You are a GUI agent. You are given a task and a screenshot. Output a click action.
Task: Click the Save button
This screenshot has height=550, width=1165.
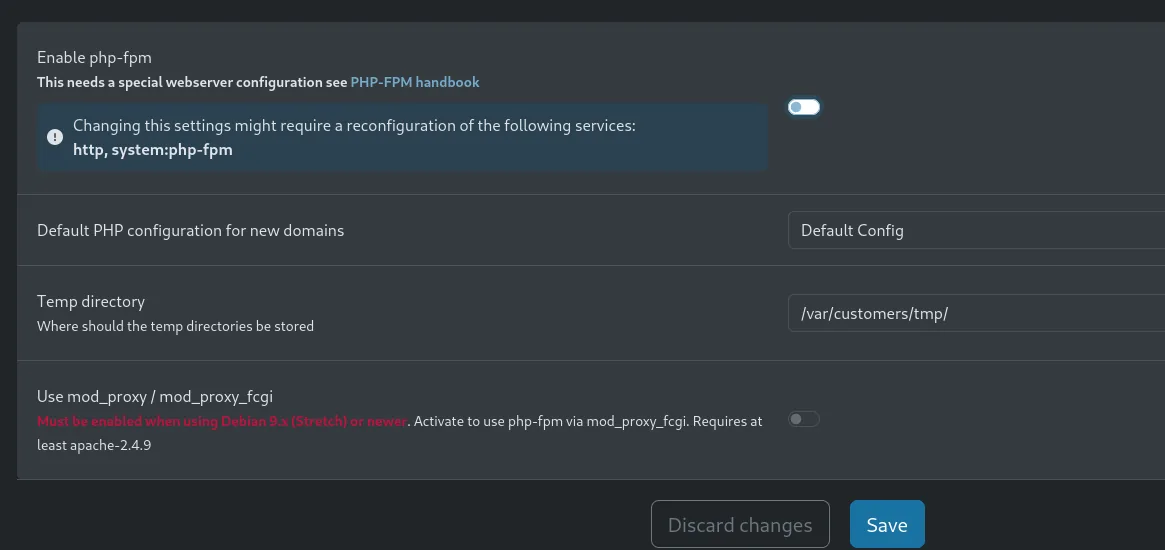[887, 525]
